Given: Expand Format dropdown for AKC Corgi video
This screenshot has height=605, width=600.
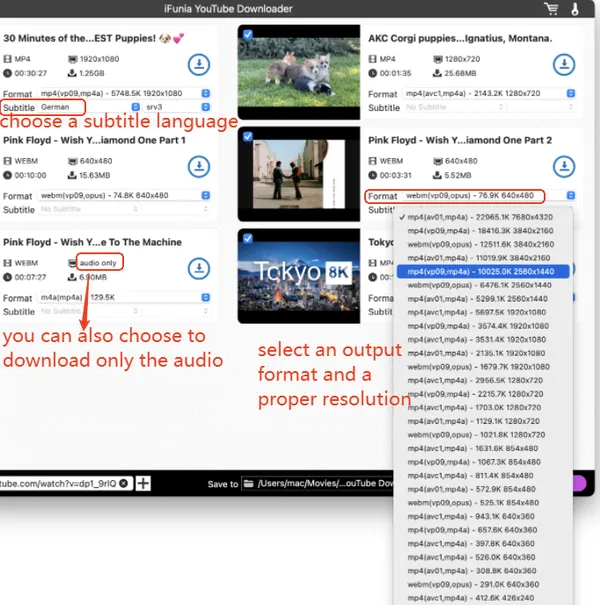Looking at the screenshot, I should (488, 93).
